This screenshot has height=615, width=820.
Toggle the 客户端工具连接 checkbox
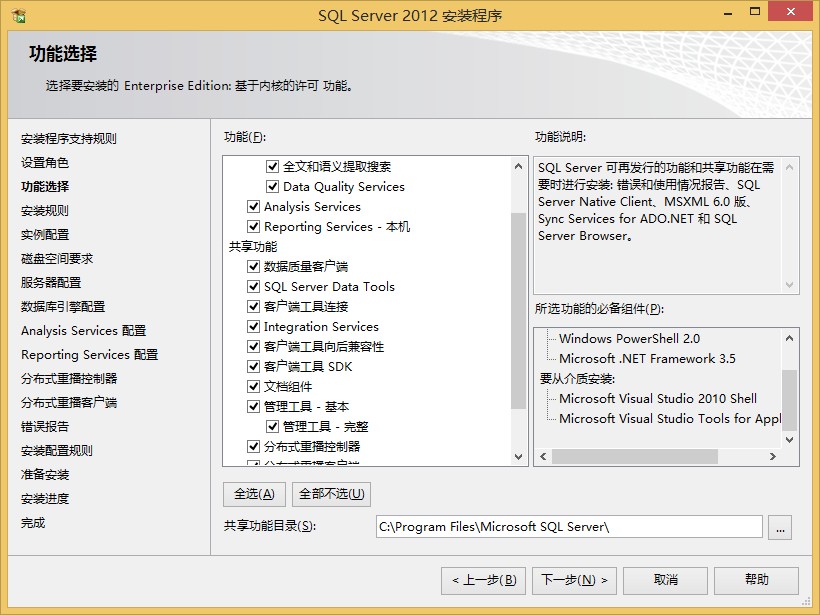pos(253,306)
